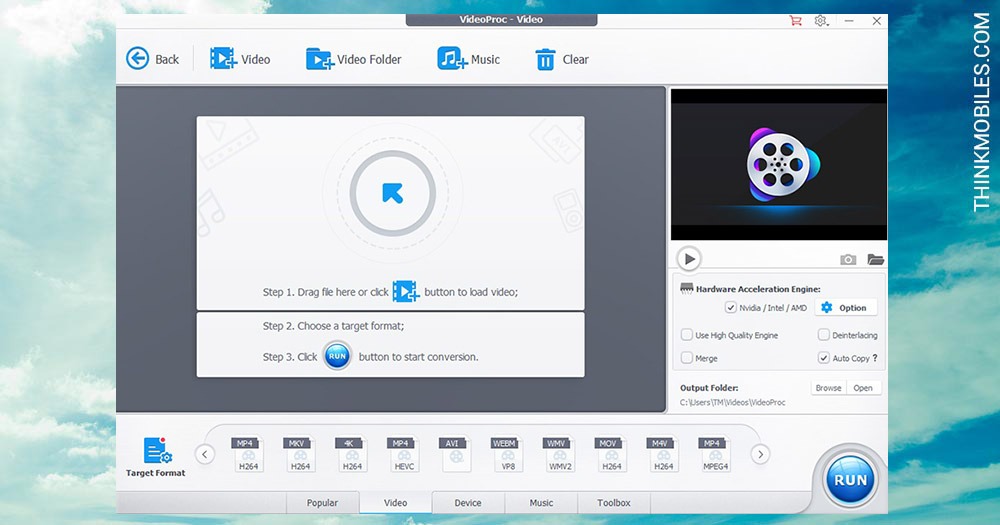Select MP4 MPEG4 output format
The height and width of the screenshot is (525, 1000).
(x=715, y=454)
